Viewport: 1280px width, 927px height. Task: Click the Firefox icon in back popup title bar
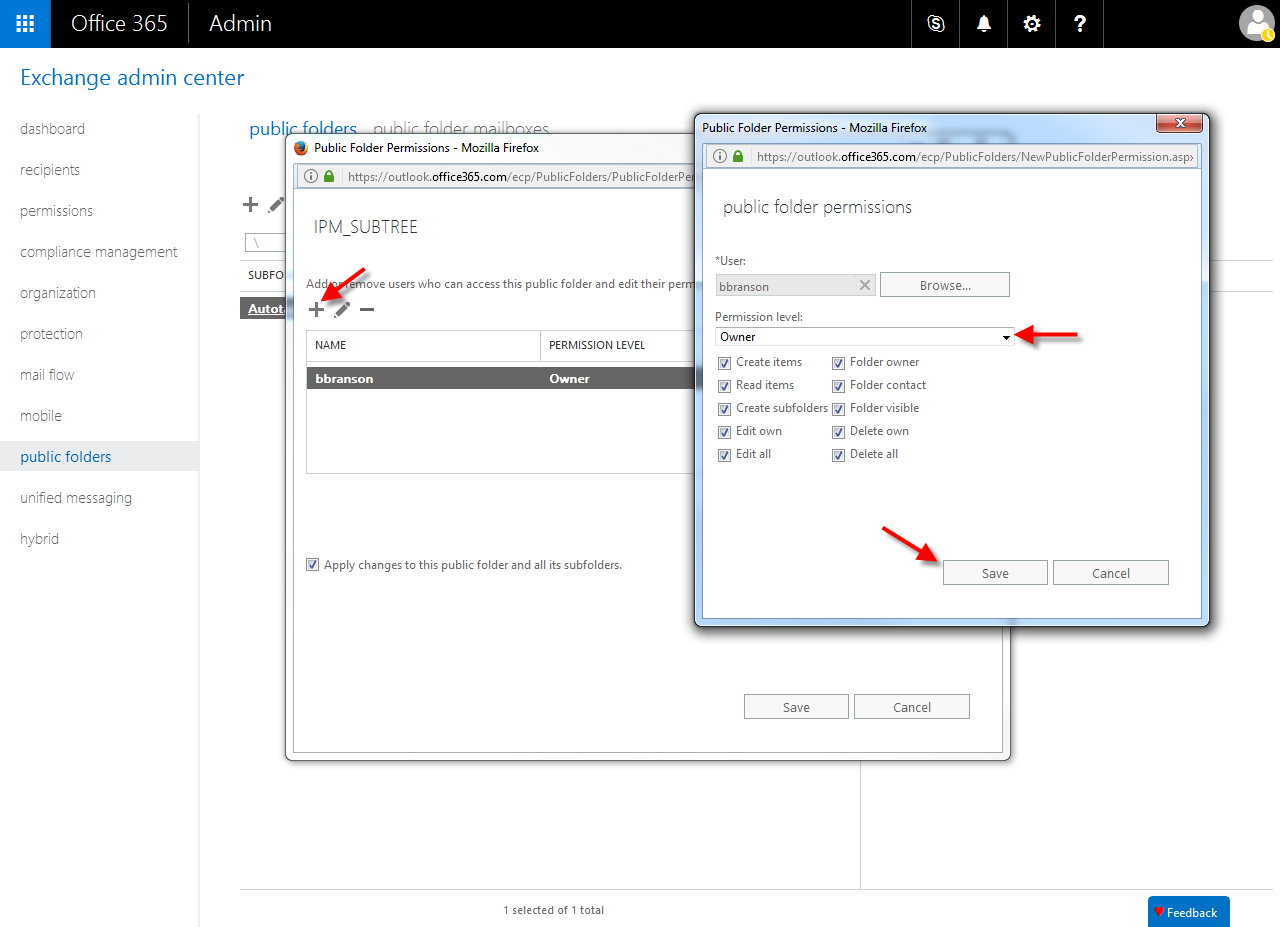tap(301, 148)
